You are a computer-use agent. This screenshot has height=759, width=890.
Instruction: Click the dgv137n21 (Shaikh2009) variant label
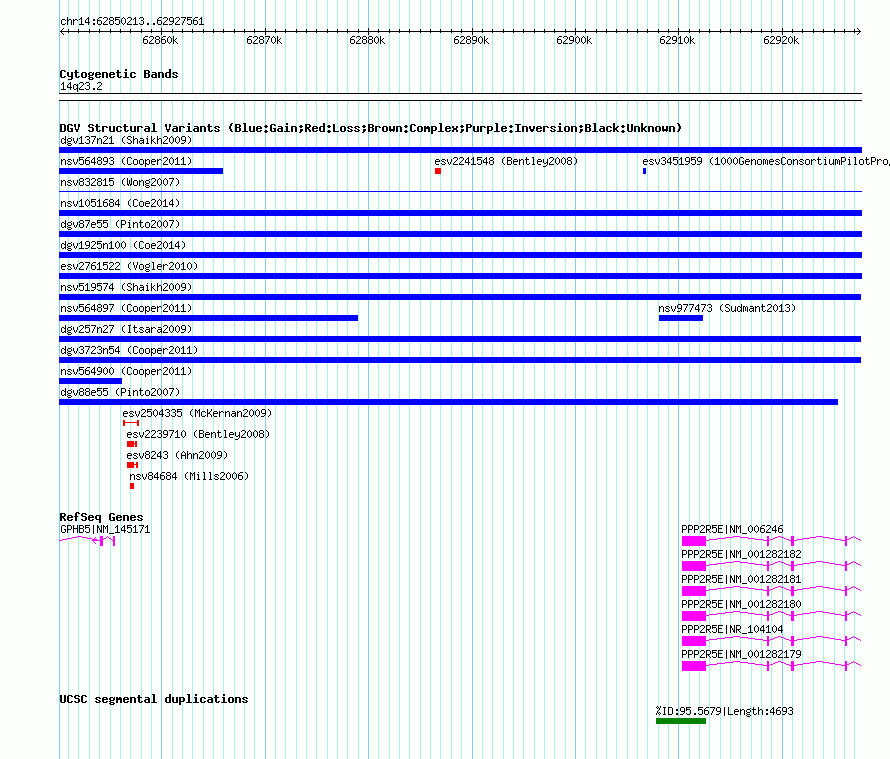coord(126,140)
